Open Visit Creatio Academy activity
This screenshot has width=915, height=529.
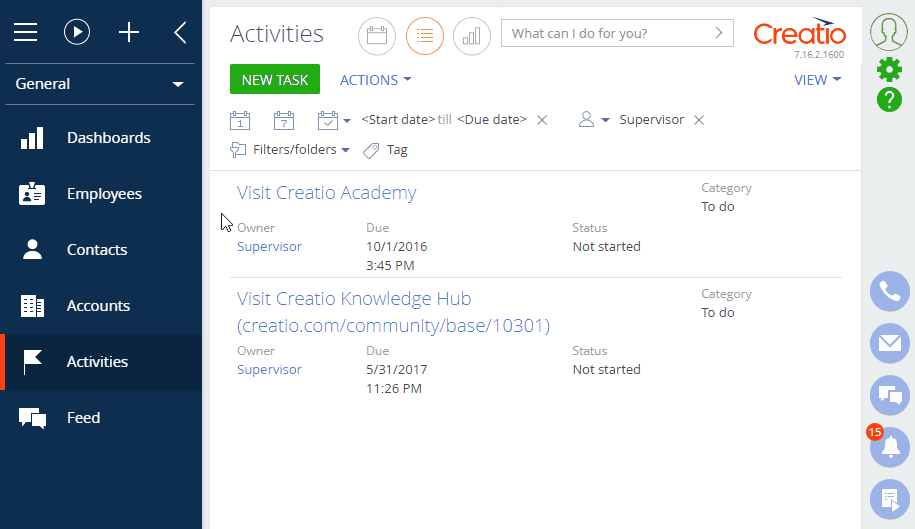327,192
